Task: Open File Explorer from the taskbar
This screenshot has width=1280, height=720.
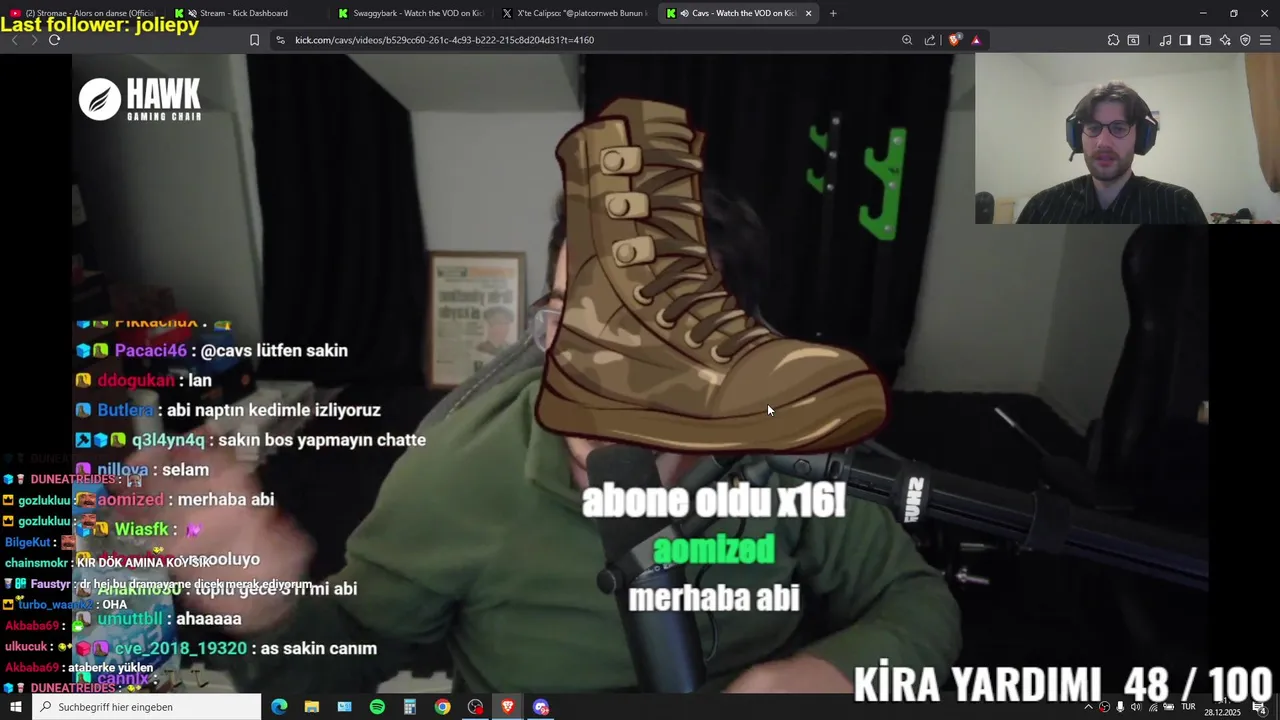Action: point(312,707)
